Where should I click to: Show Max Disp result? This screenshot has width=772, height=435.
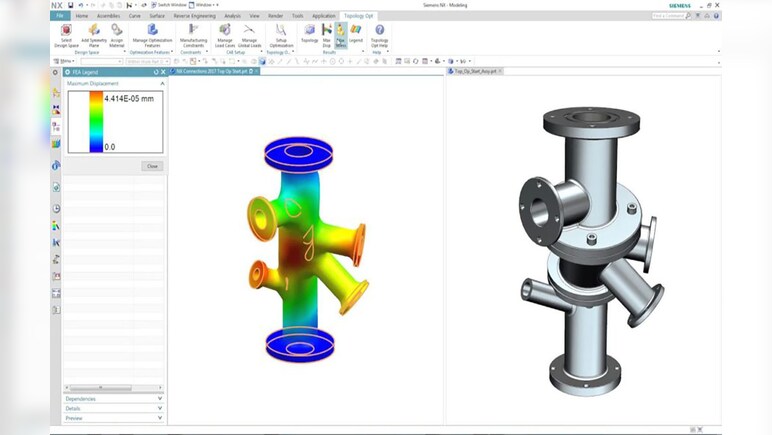(326, 36)
